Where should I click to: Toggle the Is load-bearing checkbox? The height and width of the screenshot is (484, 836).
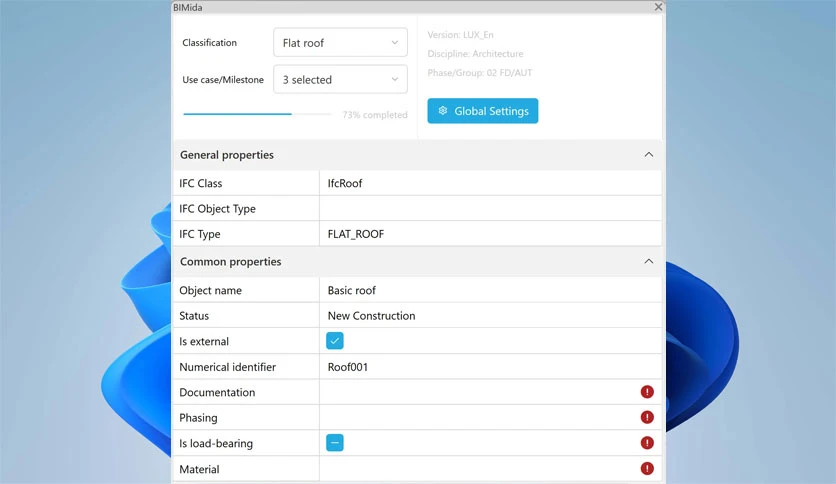pos(335,442)
